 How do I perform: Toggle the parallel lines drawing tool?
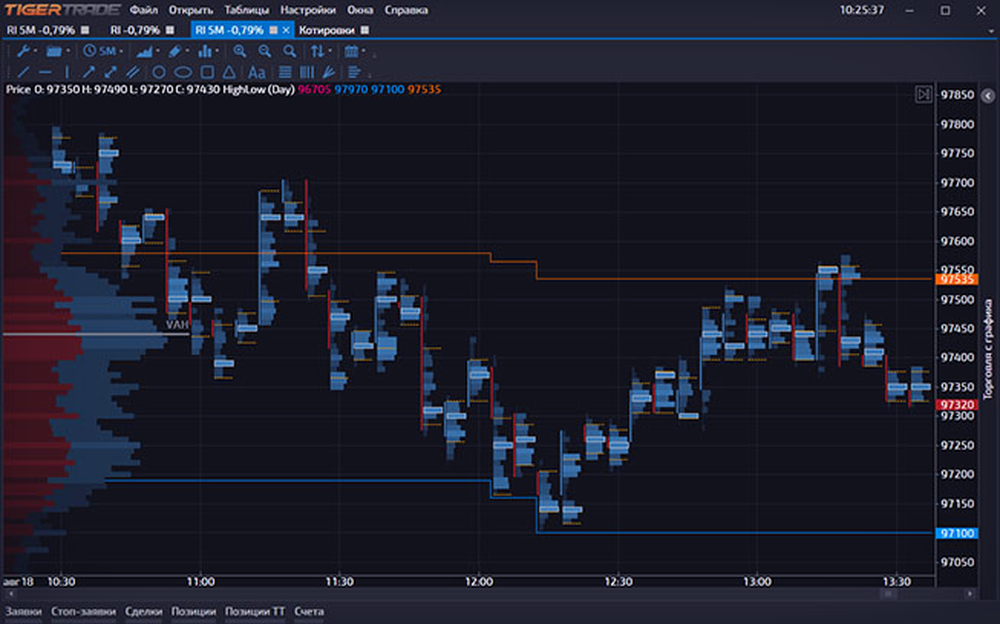[x=130, y=72]
